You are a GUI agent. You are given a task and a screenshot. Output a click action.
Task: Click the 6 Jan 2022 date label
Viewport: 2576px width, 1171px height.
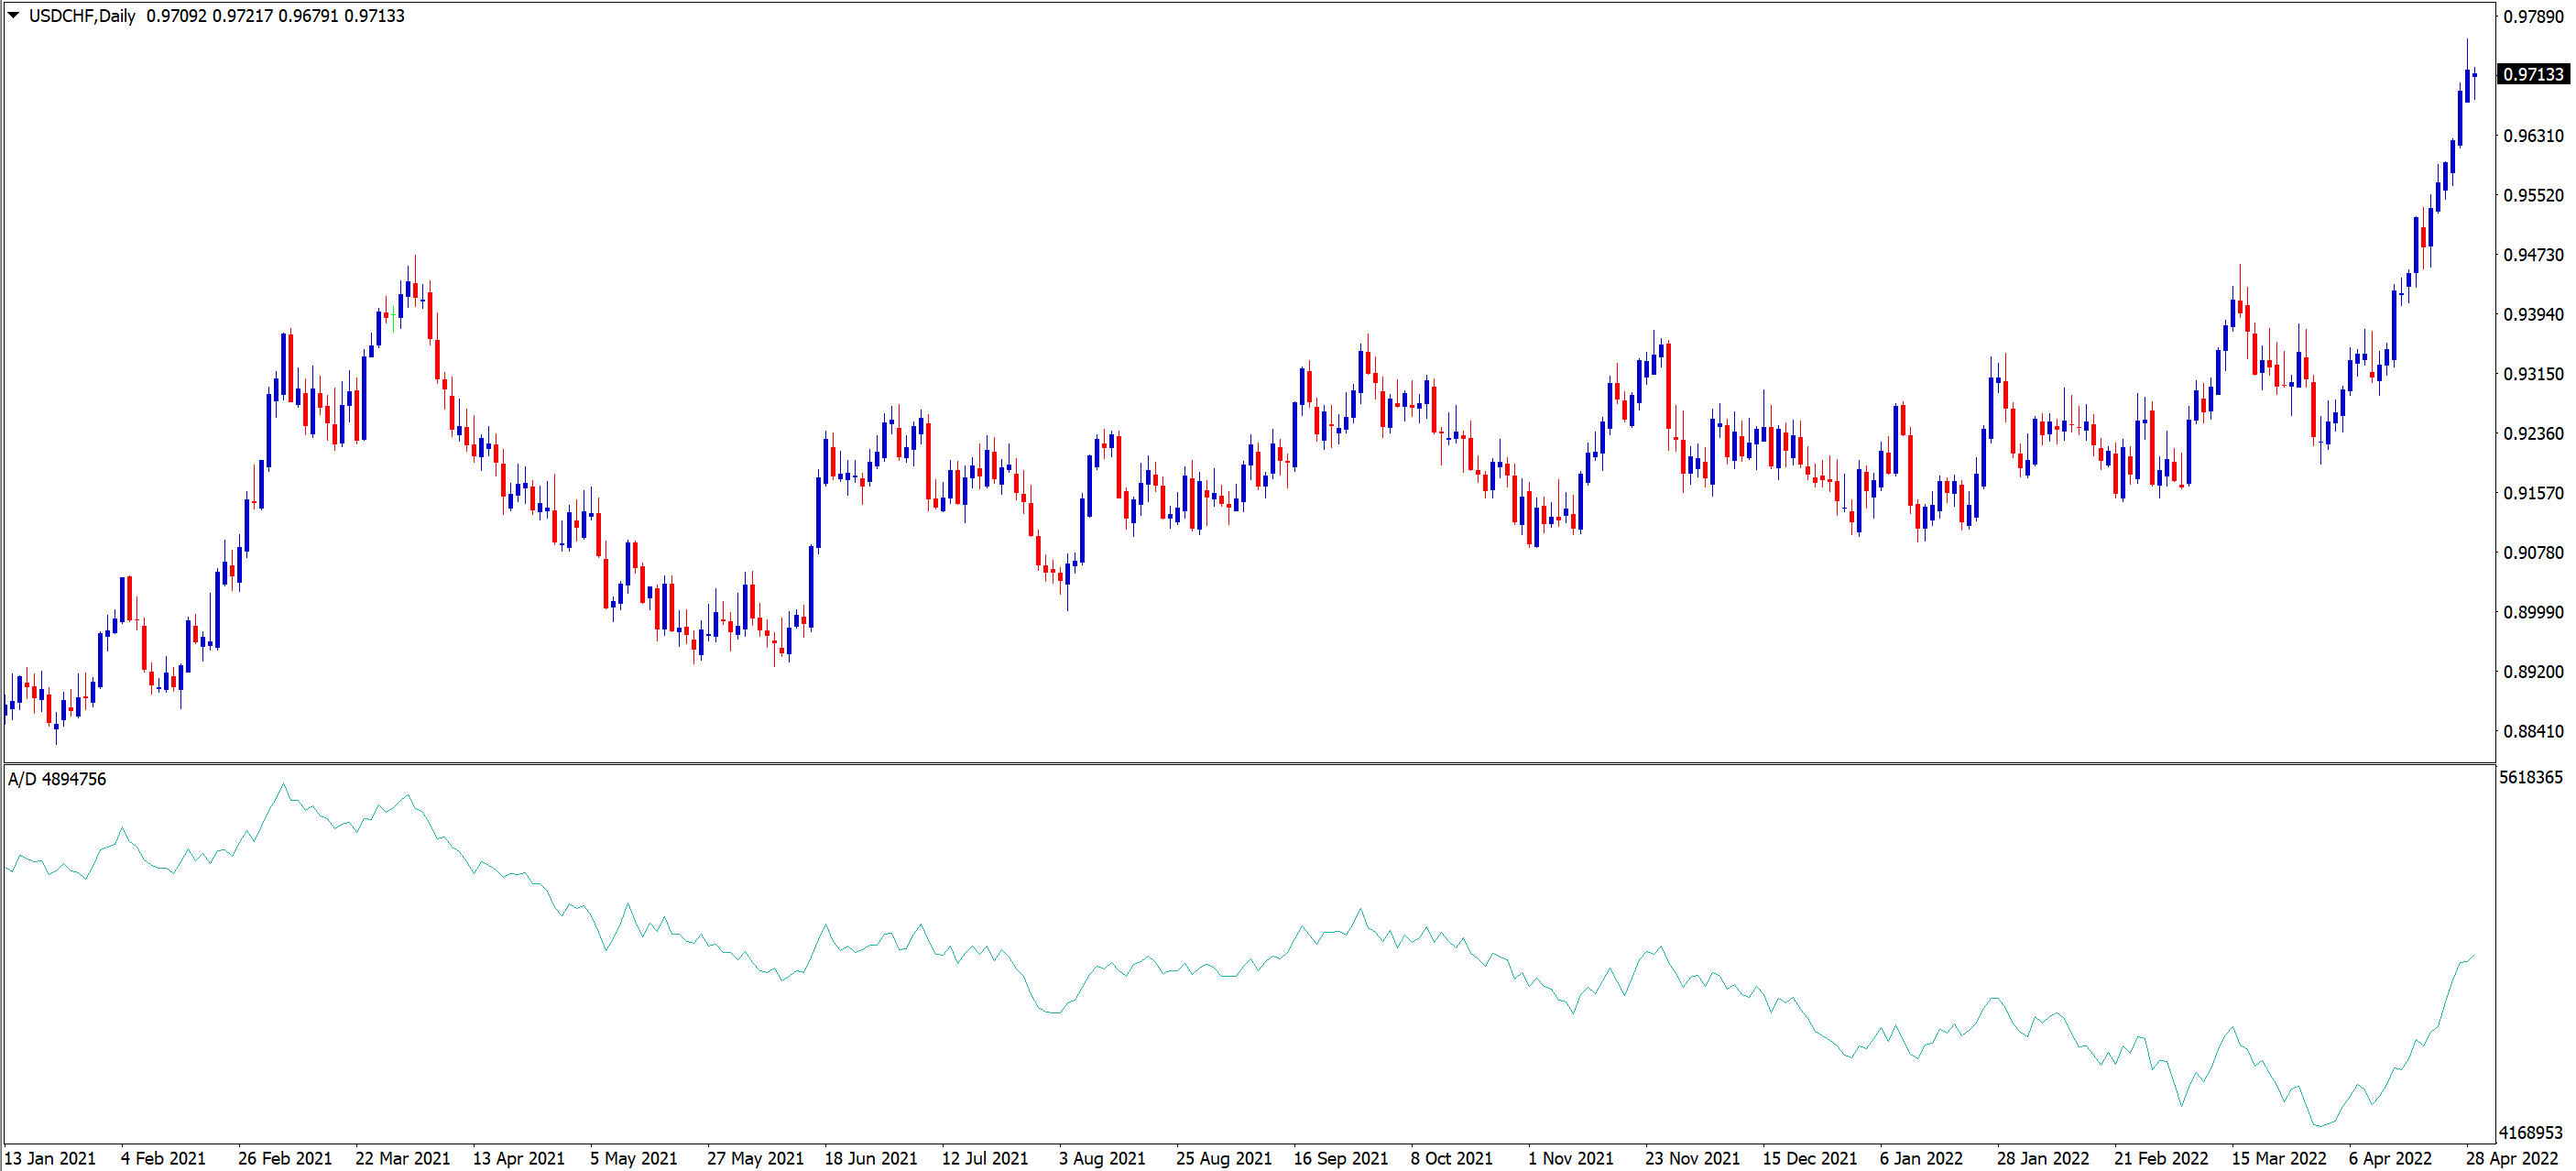coord(1921,1158)
